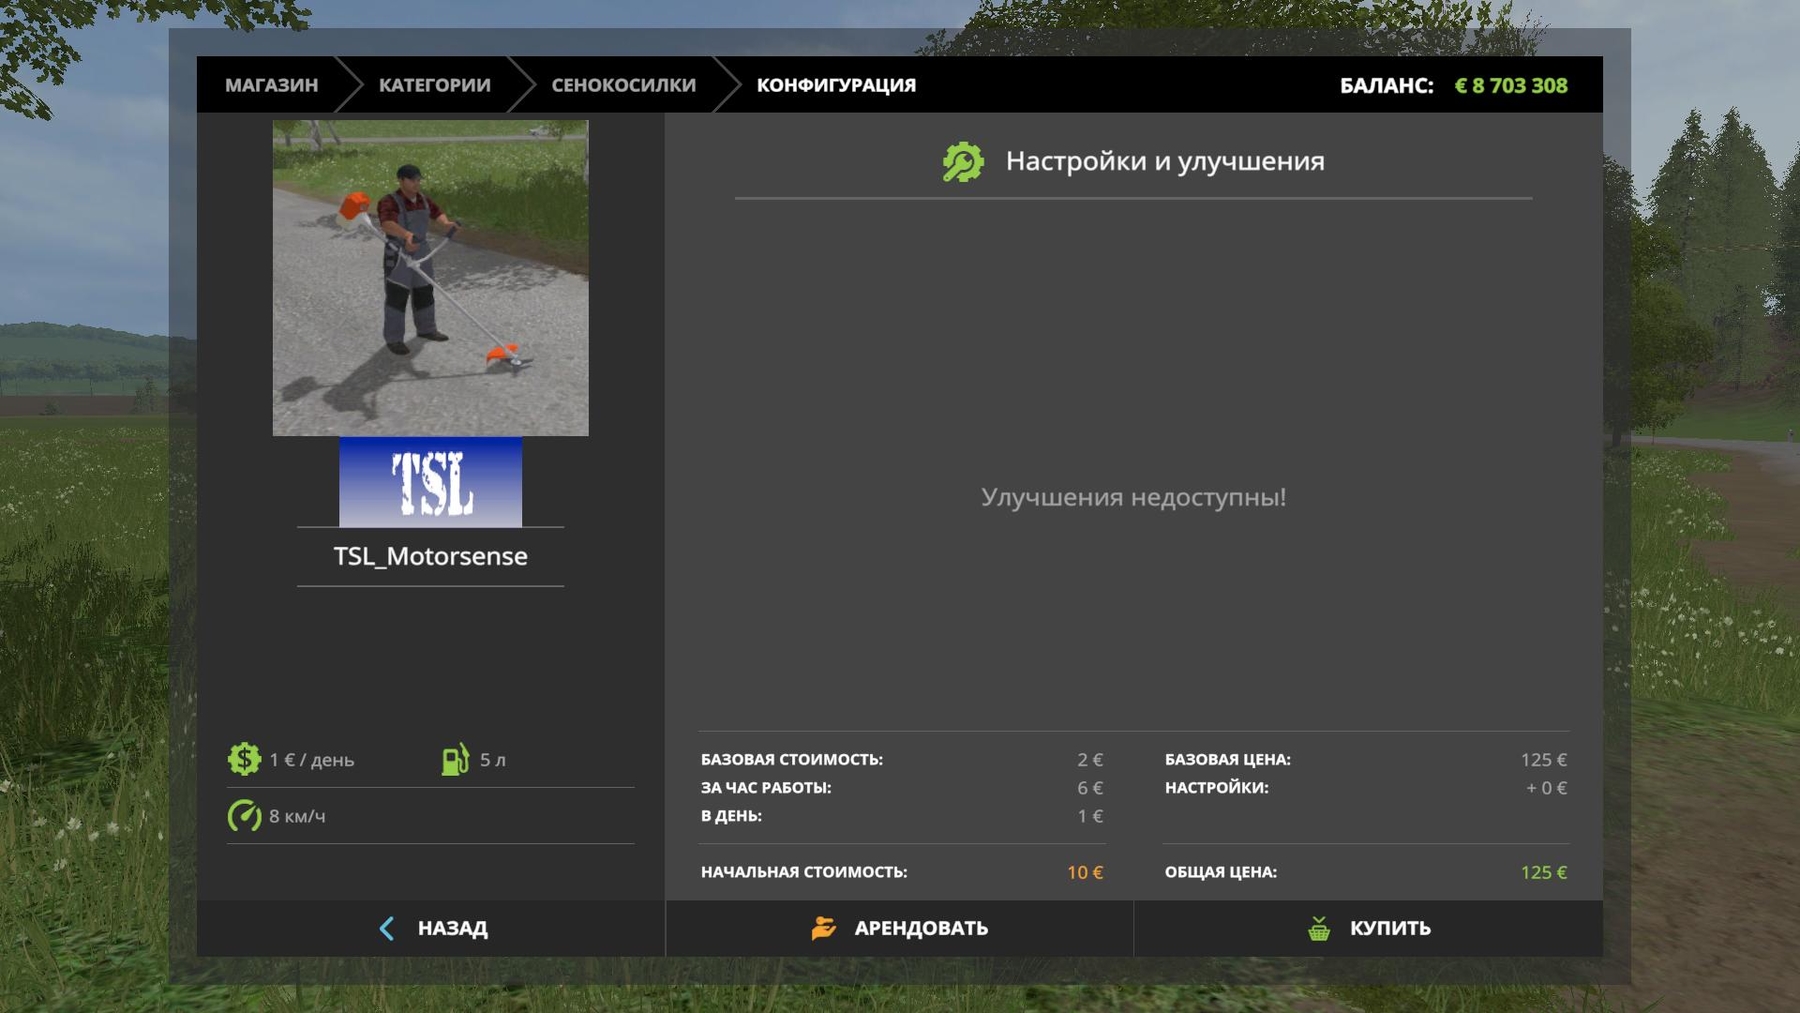1800x1013 pixels.
Task: Click the ОБЩАЯ ЦЕНА value 125 €
Action: coord(1543,872)
